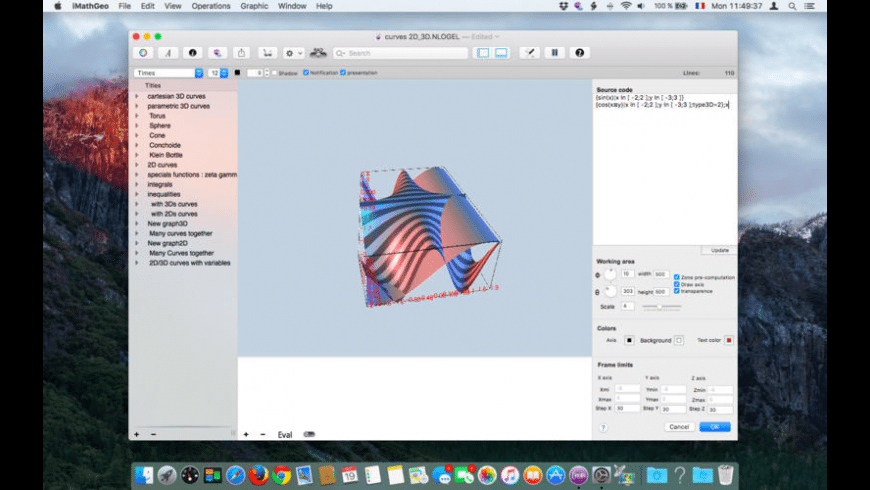The width and height of the screenshot is (870, 490).
Task: Click the help question button near Cancel
Action: pyautogui.click(x=603, y=427)
